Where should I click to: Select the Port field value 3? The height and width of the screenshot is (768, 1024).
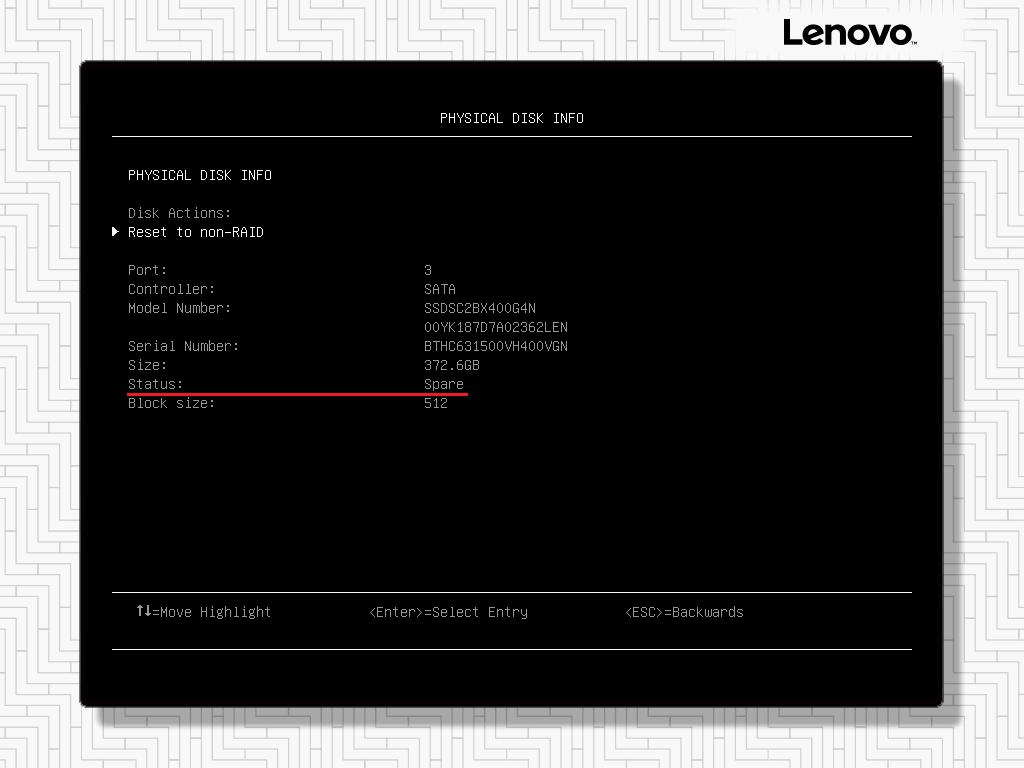point(428,269)
